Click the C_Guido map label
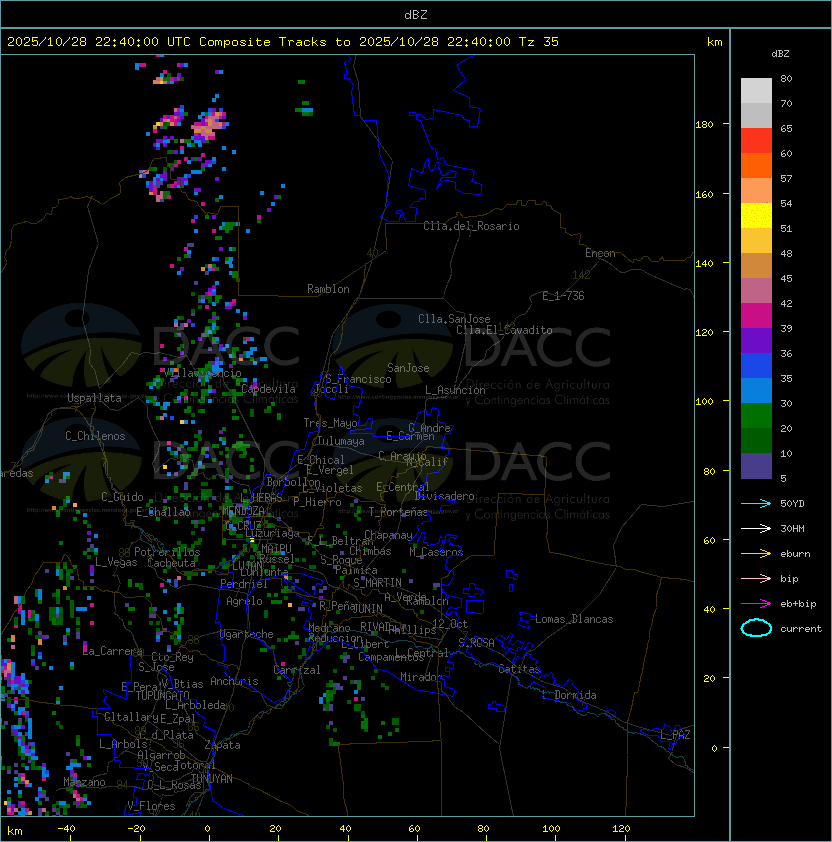The height and width of the screenshot is (842, 832). (x=122, y=497)
